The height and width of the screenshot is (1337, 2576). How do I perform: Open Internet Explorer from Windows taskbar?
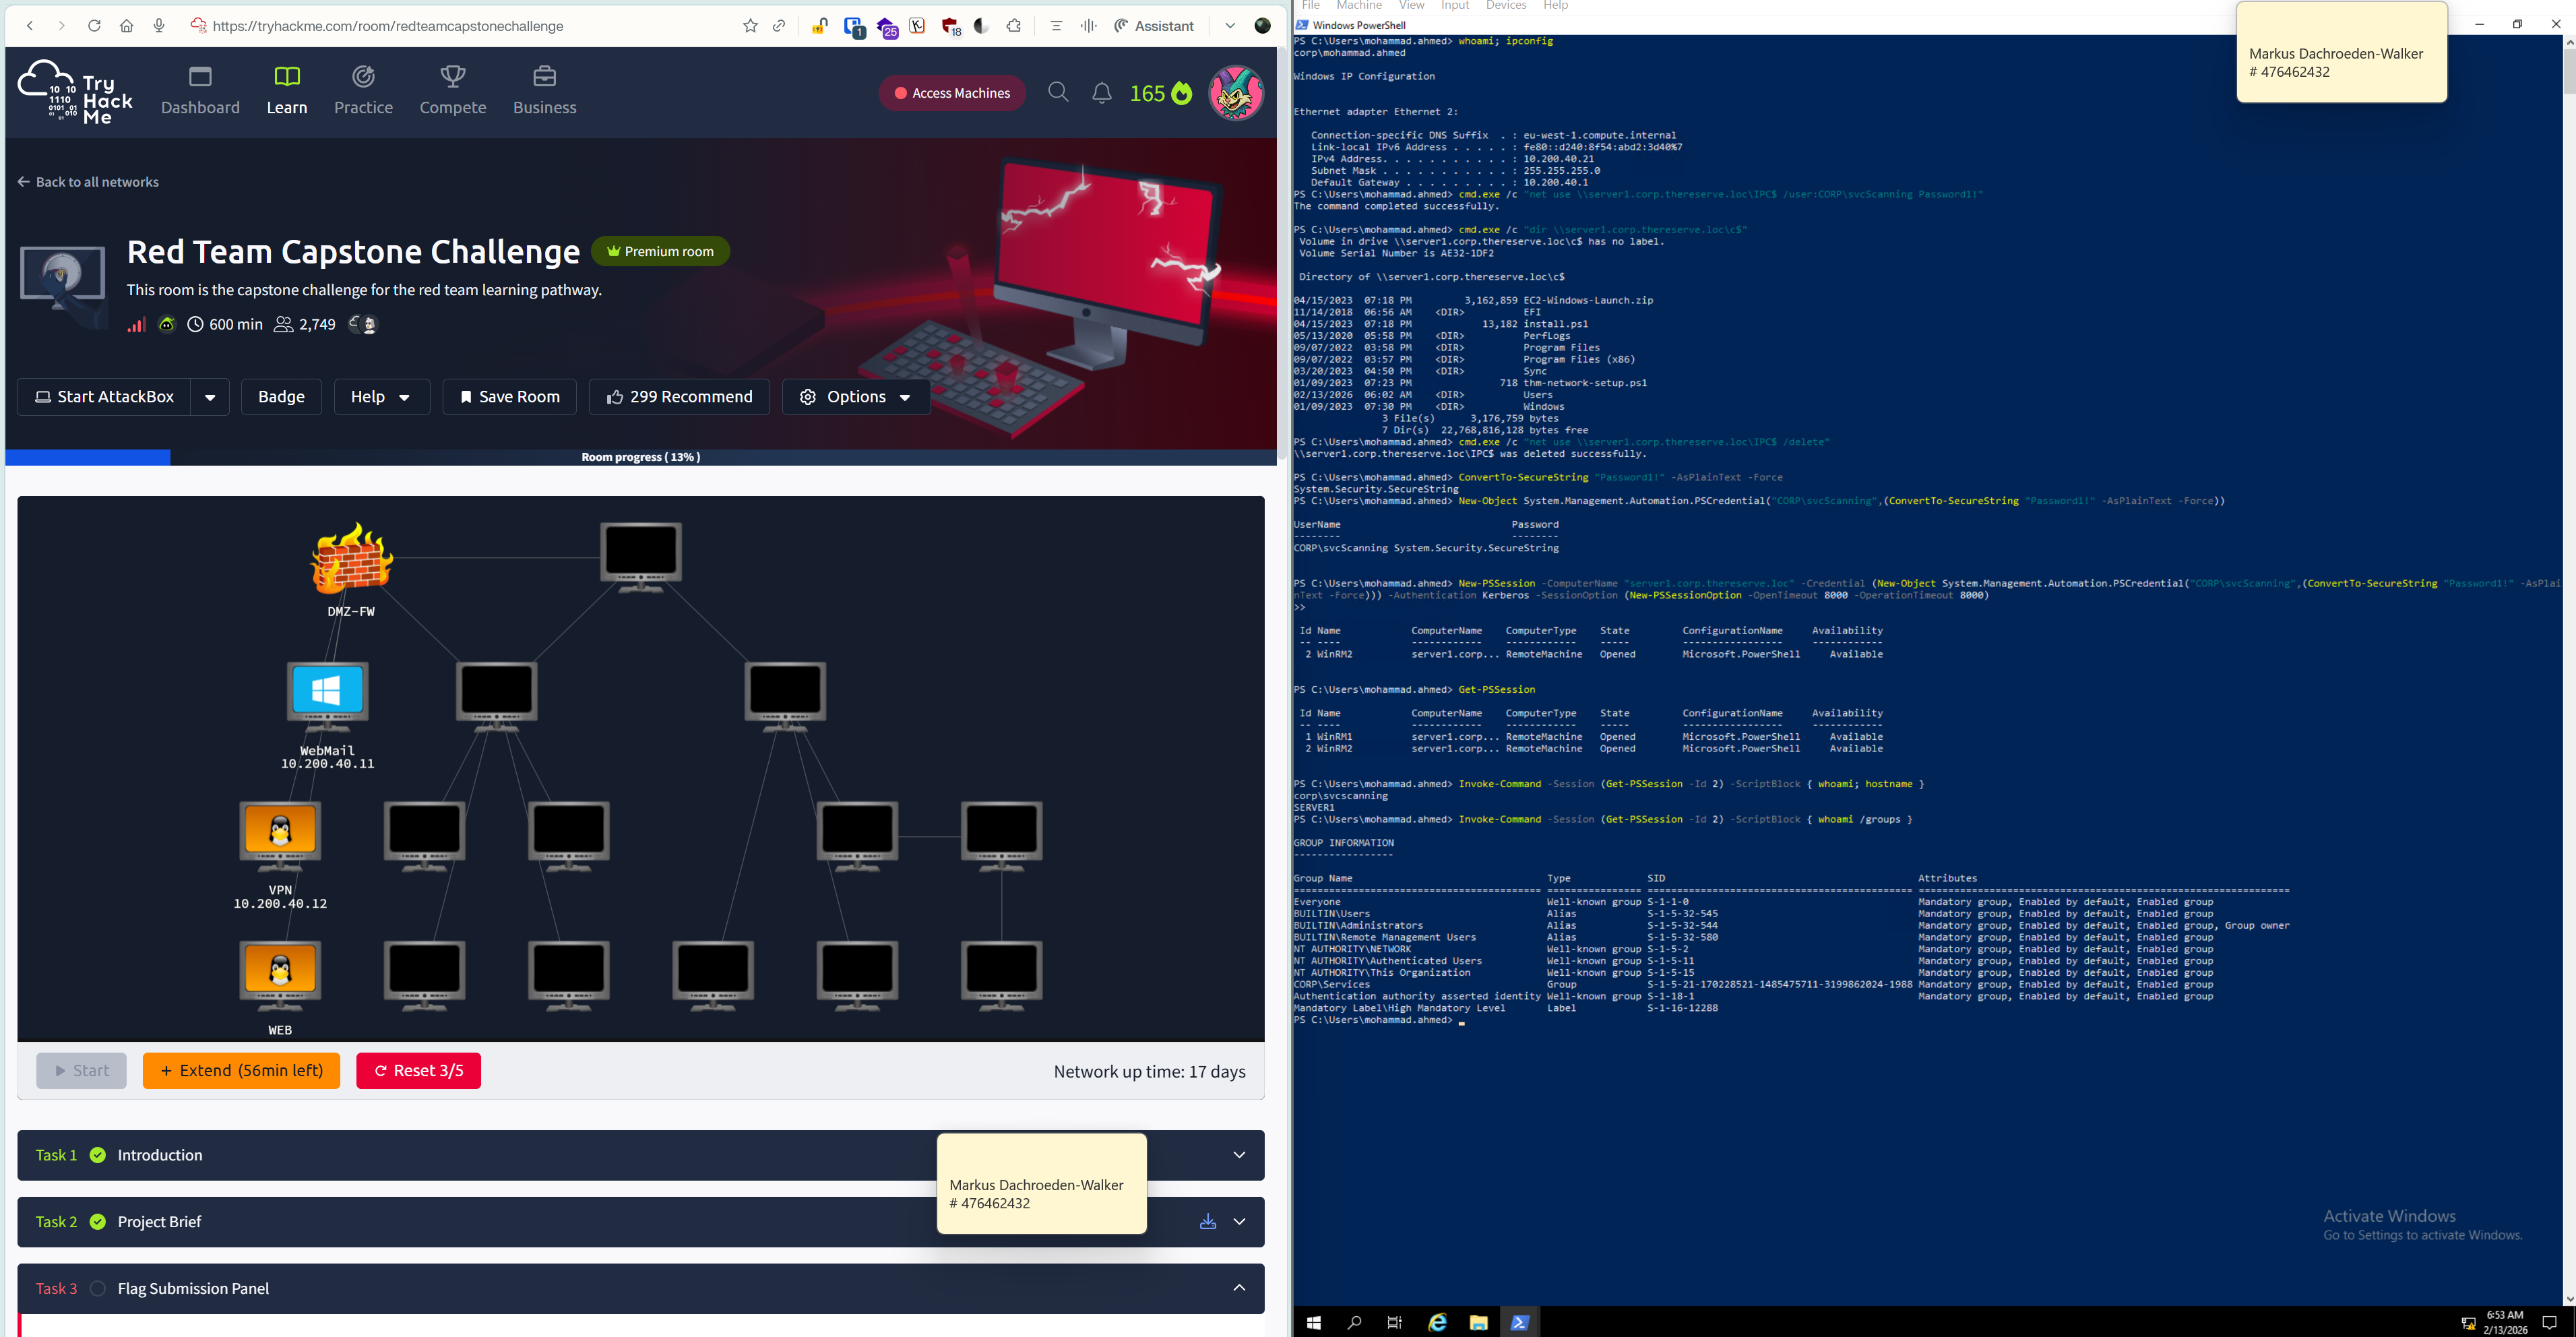1437,1323
